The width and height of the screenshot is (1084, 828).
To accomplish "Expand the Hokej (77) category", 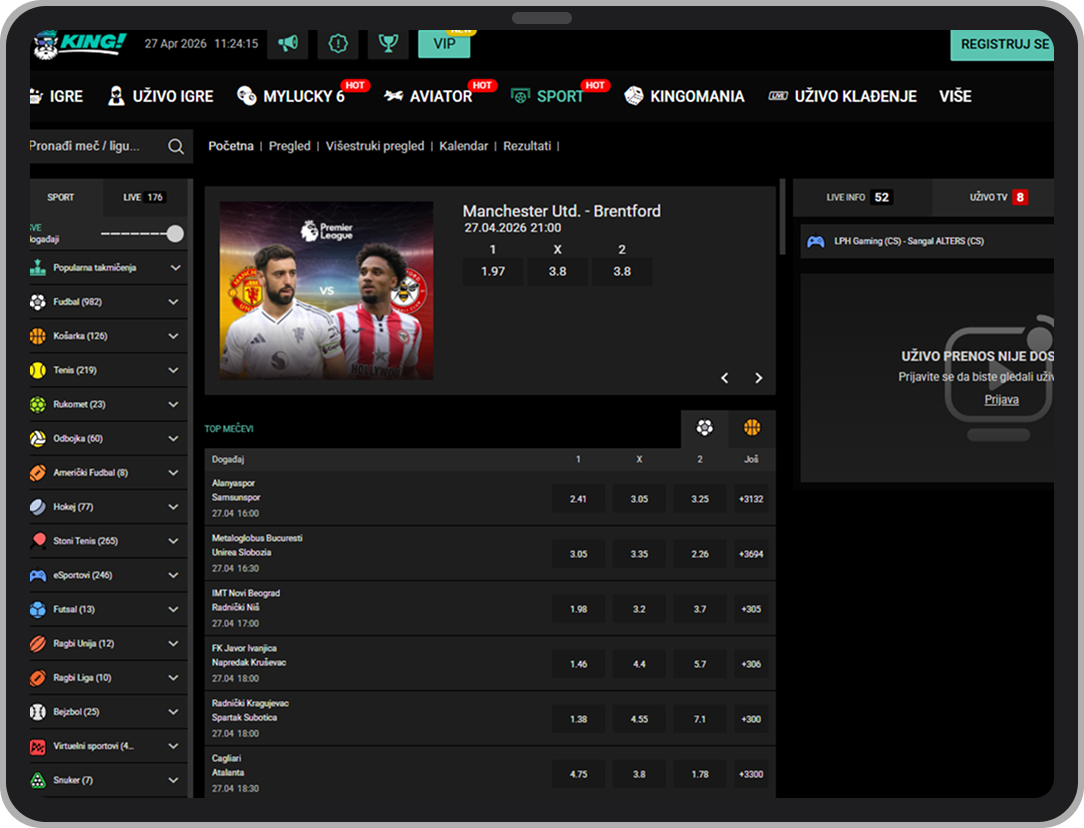I will [174, 507].
